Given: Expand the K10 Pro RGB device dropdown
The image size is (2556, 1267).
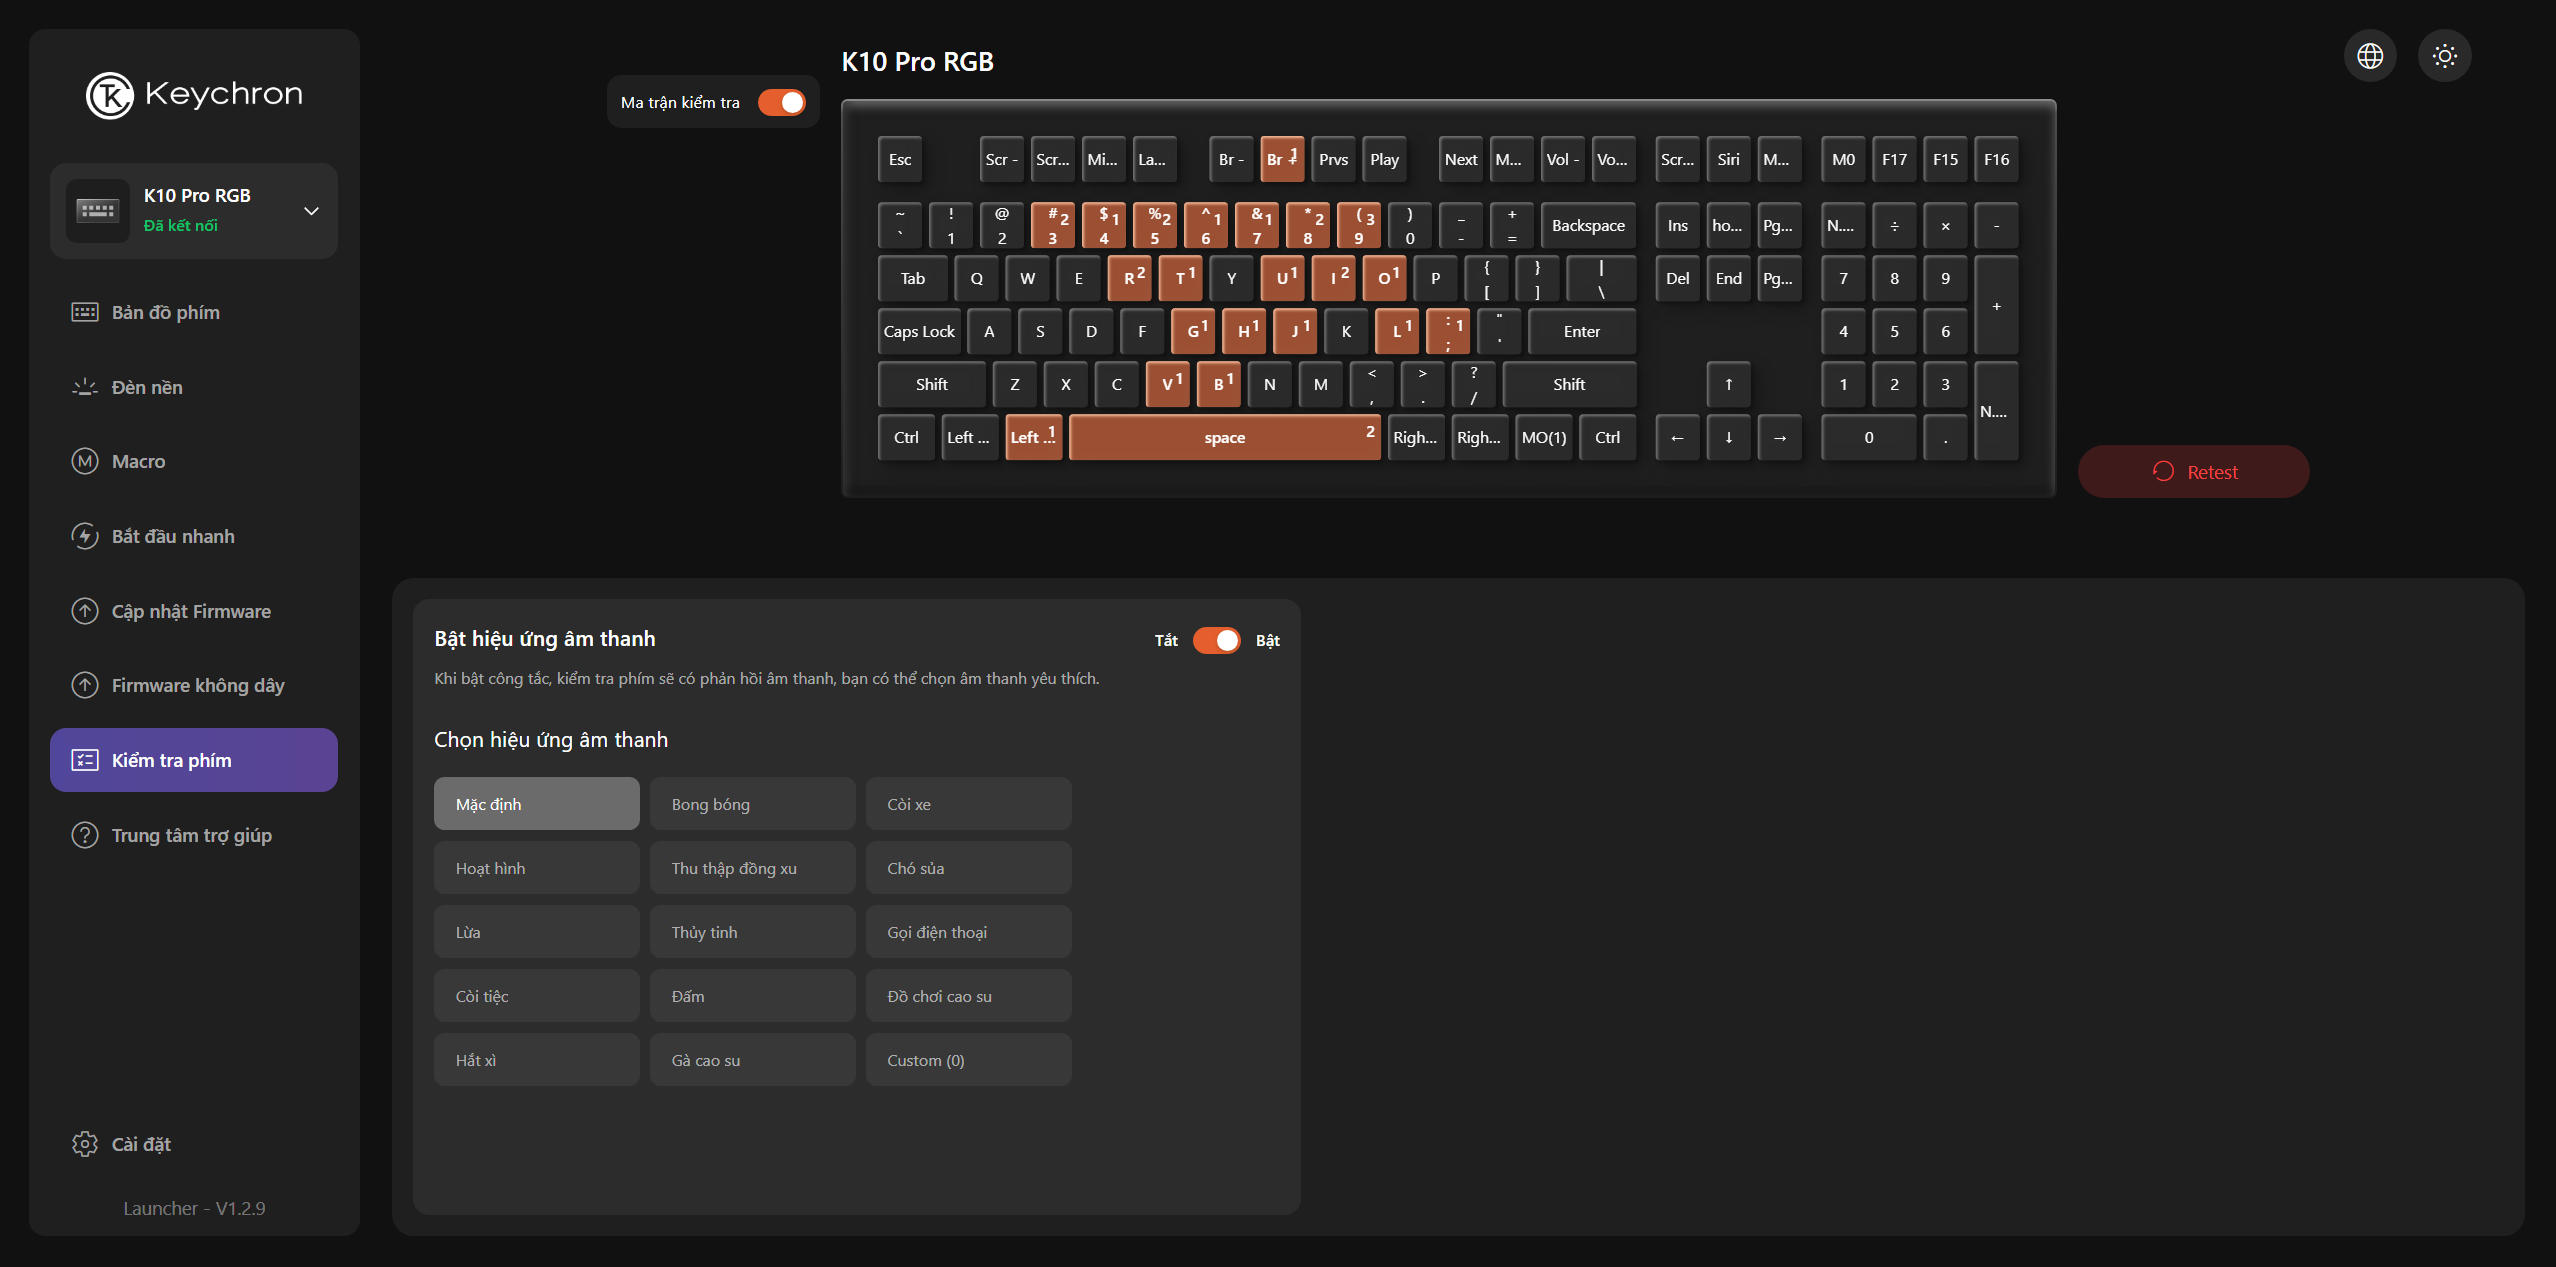Looking at the screenshot, I should [311, 211].
